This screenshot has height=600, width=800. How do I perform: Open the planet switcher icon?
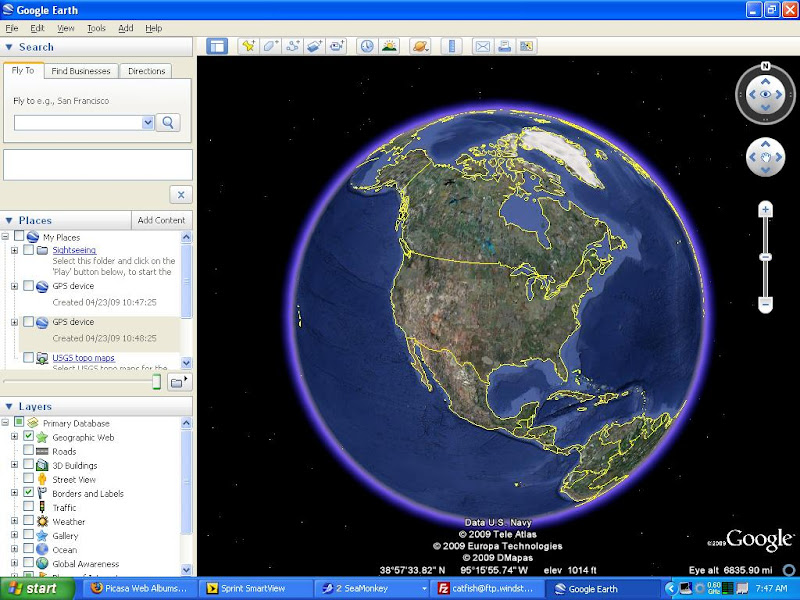pos(420,46)
